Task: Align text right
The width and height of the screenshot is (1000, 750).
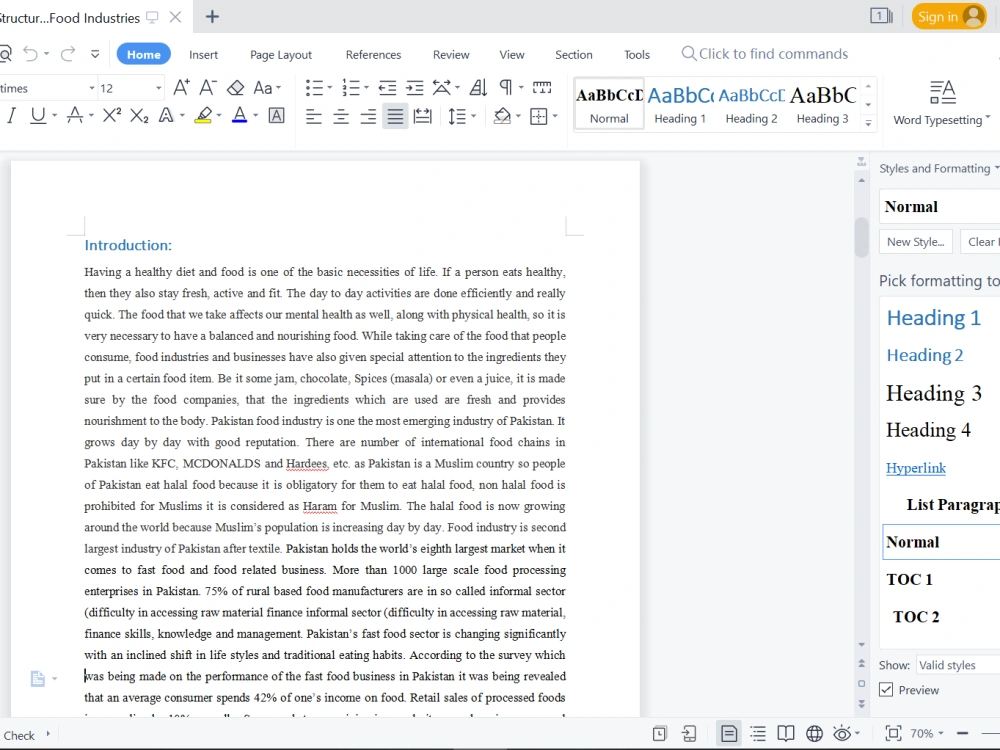Action: 368,116
